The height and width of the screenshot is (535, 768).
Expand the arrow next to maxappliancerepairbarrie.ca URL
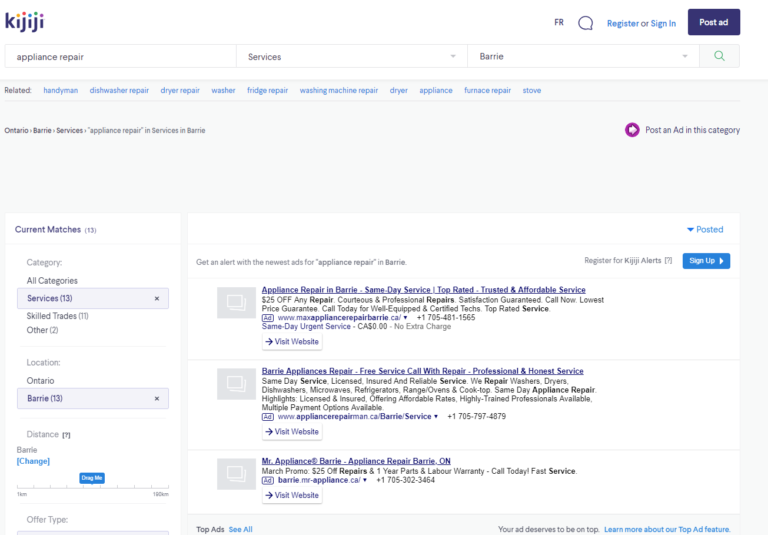pos(405,318)
